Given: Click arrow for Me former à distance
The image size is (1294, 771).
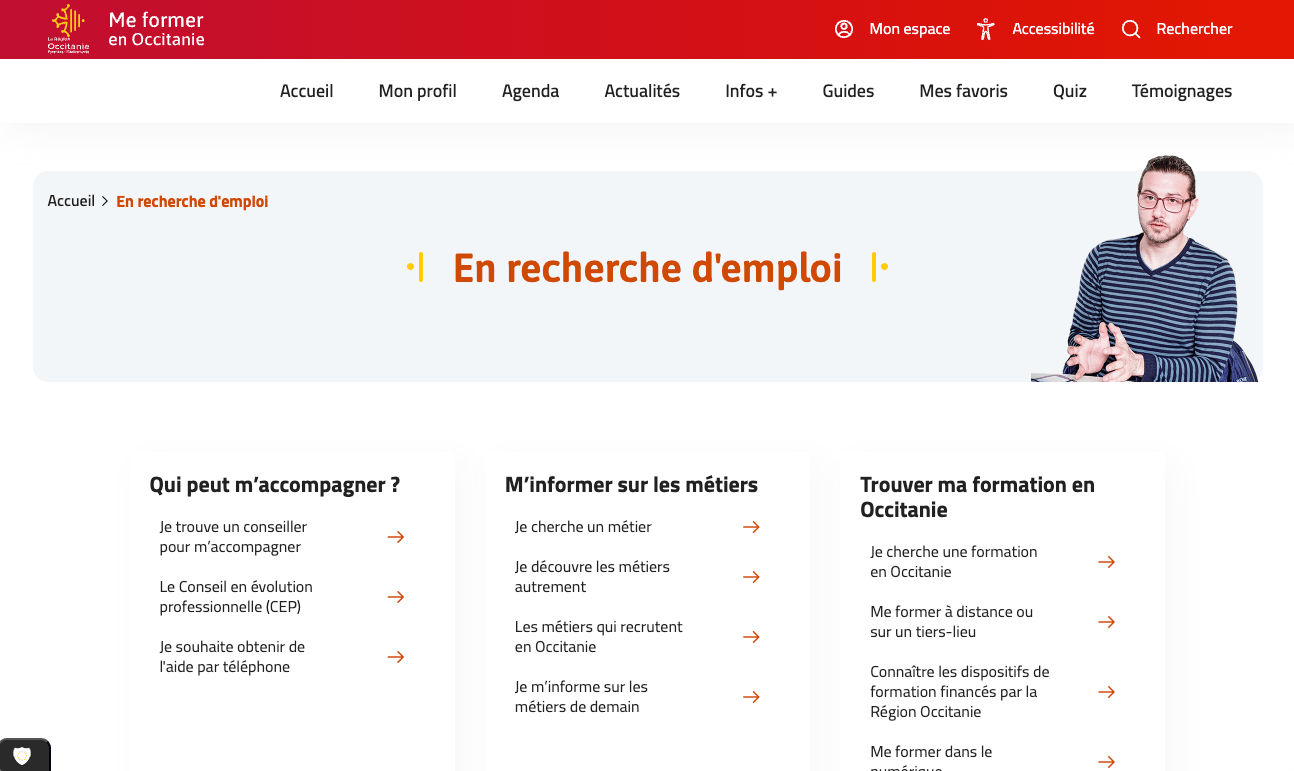Looking at the screenshot, I should point(1106,622).
